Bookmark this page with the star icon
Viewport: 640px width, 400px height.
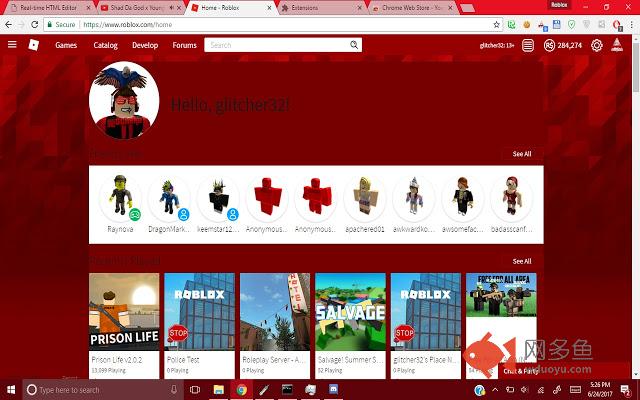pyautogui.click(x=496, y=24)
